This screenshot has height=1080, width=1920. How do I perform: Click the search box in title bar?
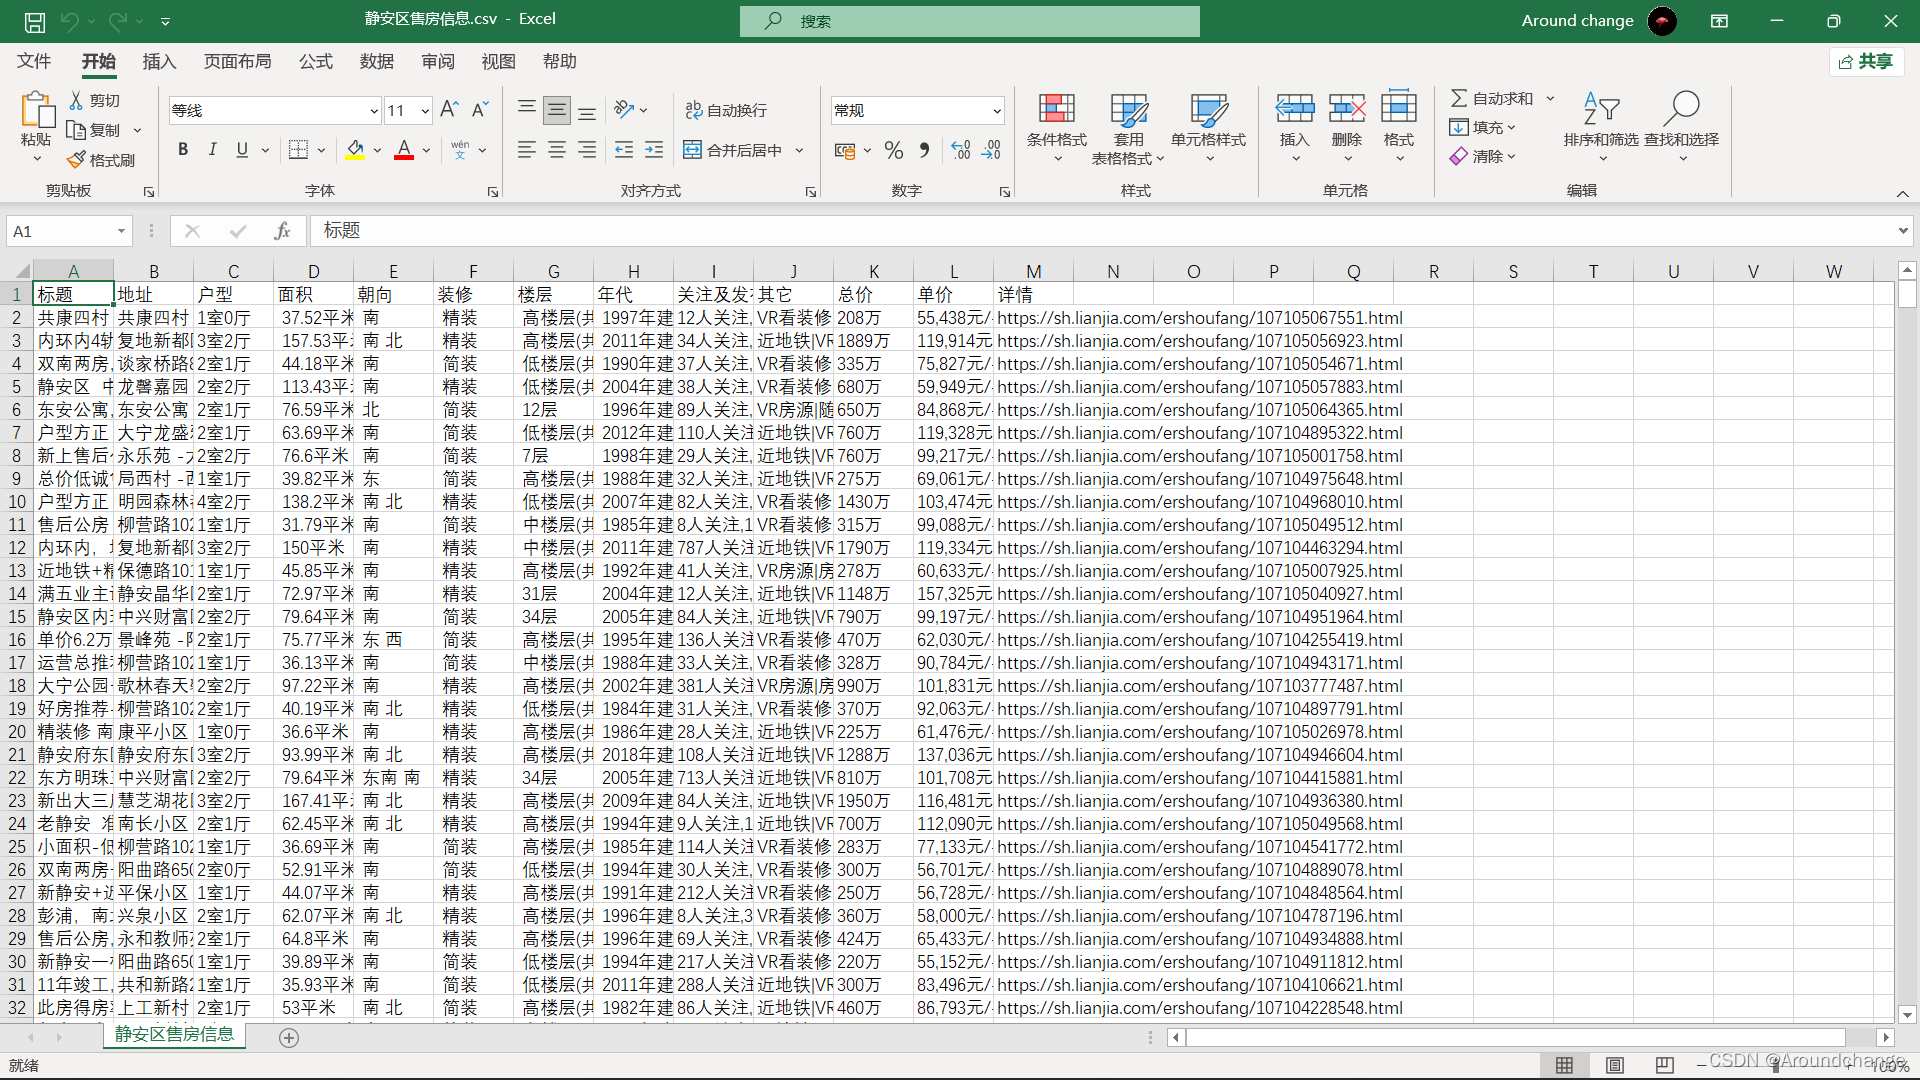coord(969,21)
